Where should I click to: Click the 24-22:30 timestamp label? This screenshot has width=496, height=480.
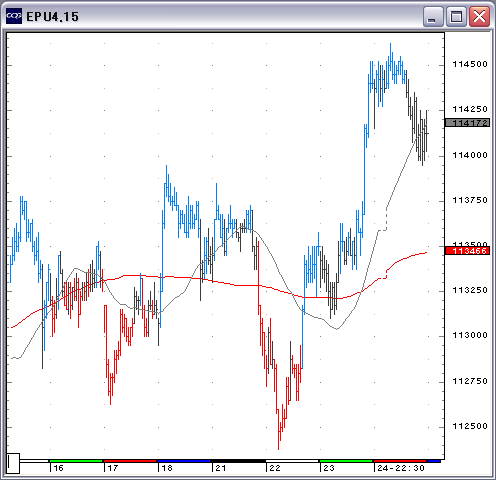click(x=401, y=468)
